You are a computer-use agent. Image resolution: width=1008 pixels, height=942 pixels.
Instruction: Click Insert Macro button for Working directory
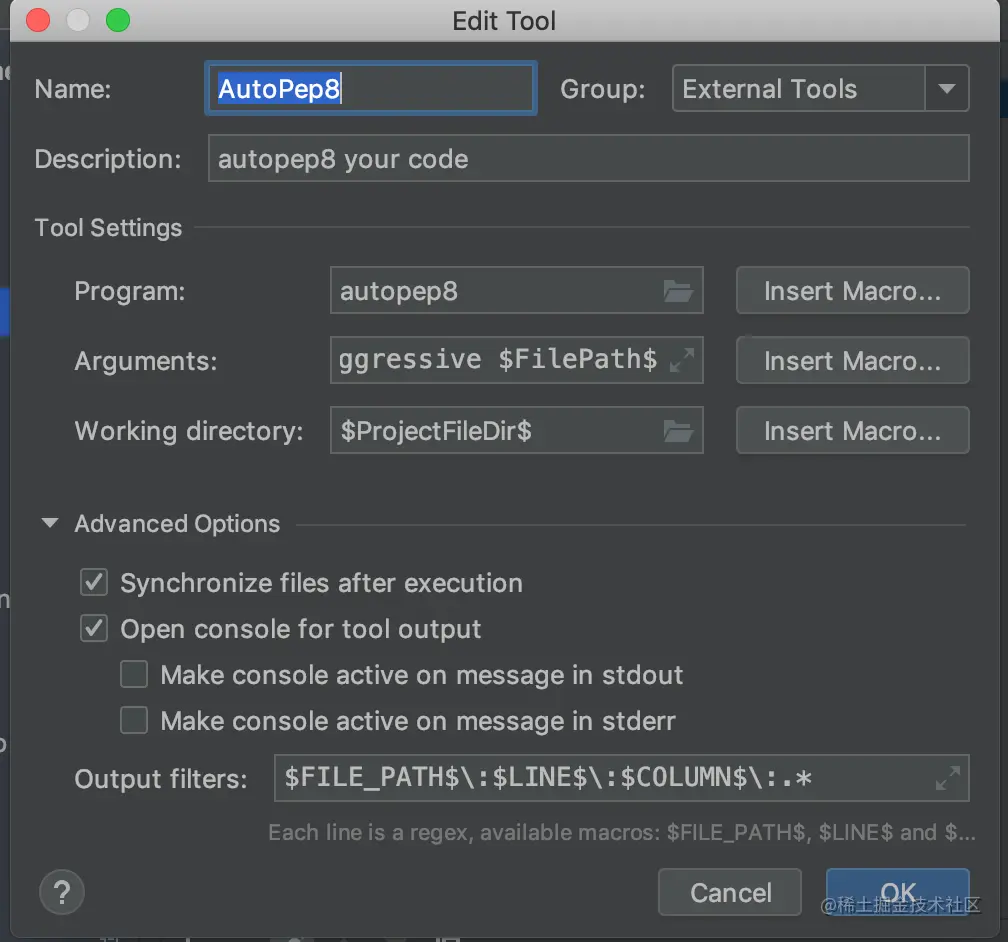pos(852,431)
